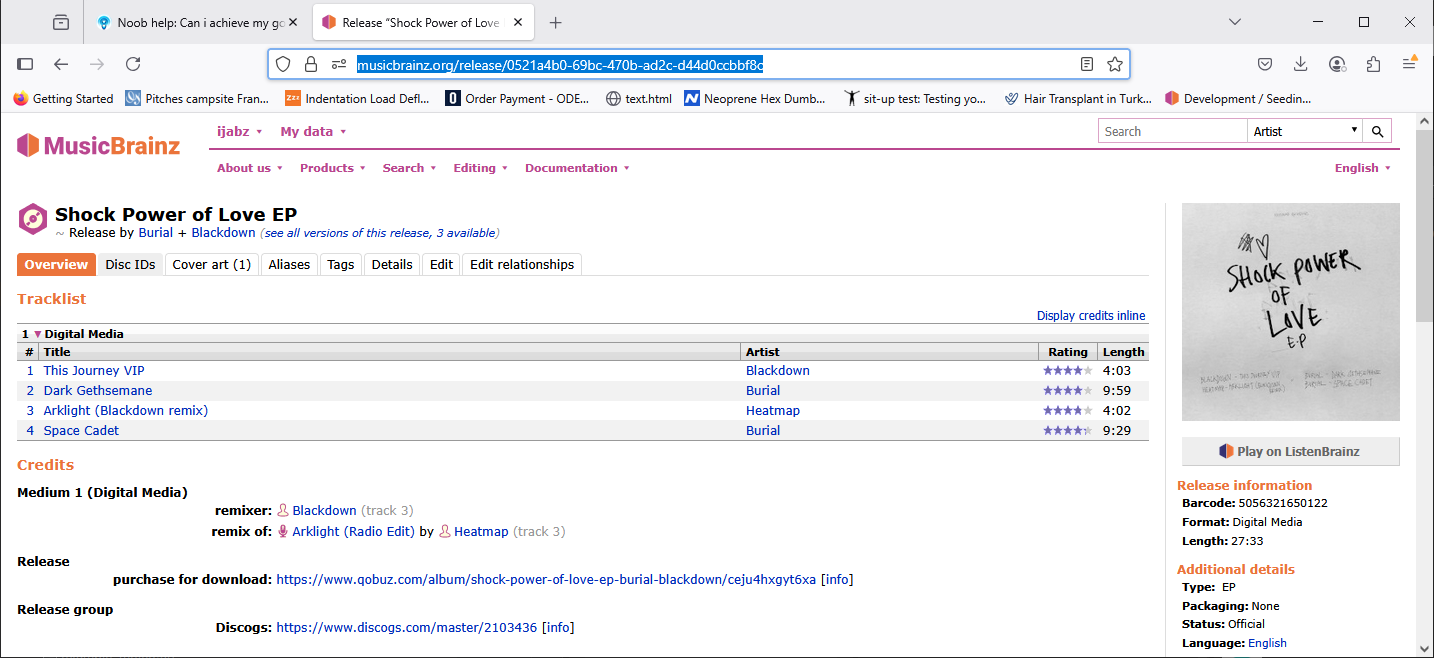The width and height of the screenshot is (1434, 658).
Task: Open the Pocket save icon
Action: point(1265,64)
